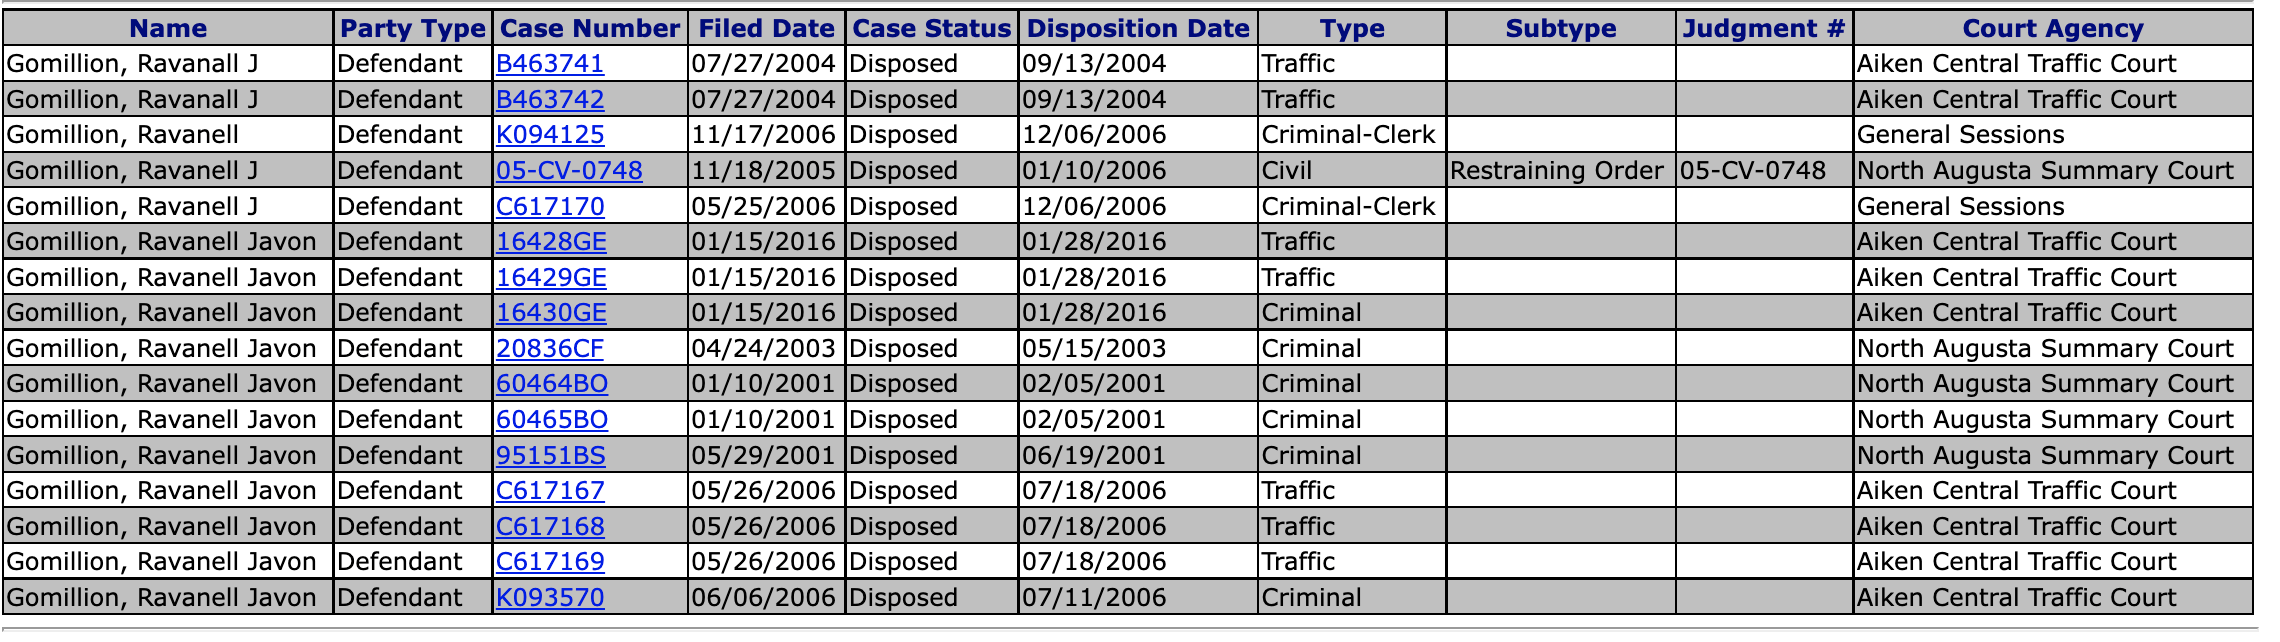Open case number 60464BO link
Viewport: 2280px width, 642px height.
pos(552,384)
